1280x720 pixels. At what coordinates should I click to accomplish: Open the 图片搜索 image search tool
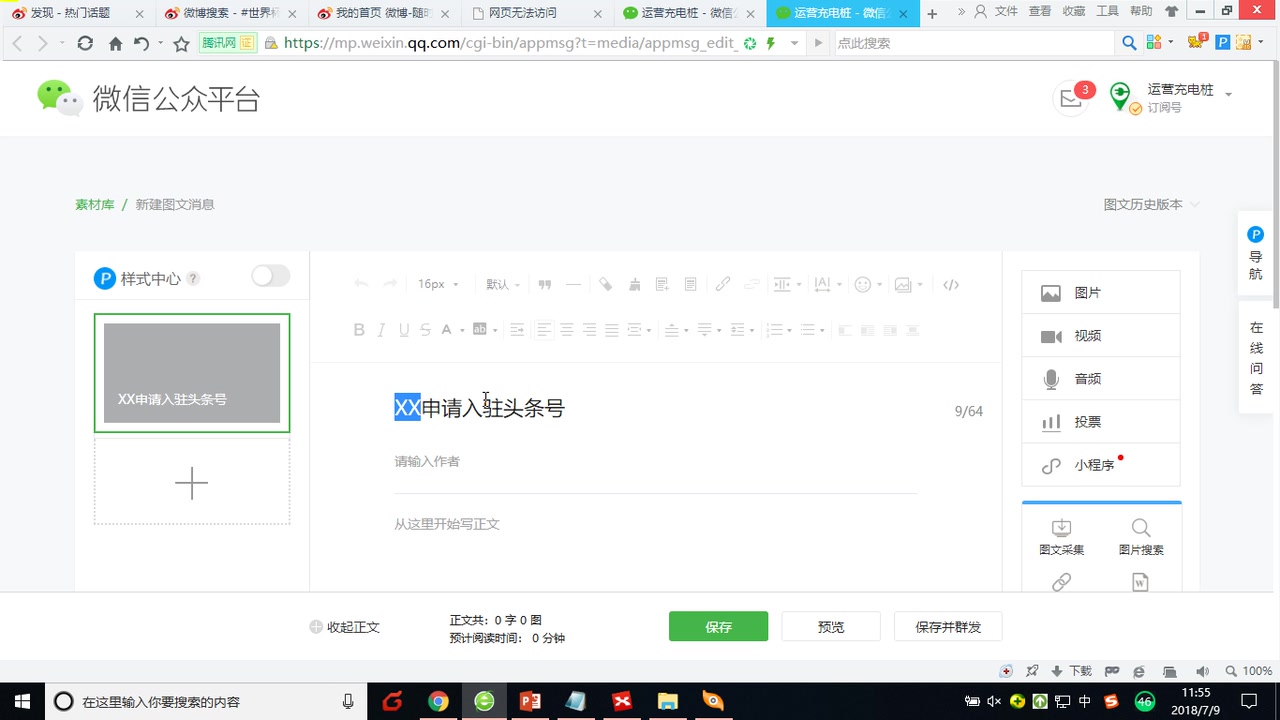pos(1141,537)
